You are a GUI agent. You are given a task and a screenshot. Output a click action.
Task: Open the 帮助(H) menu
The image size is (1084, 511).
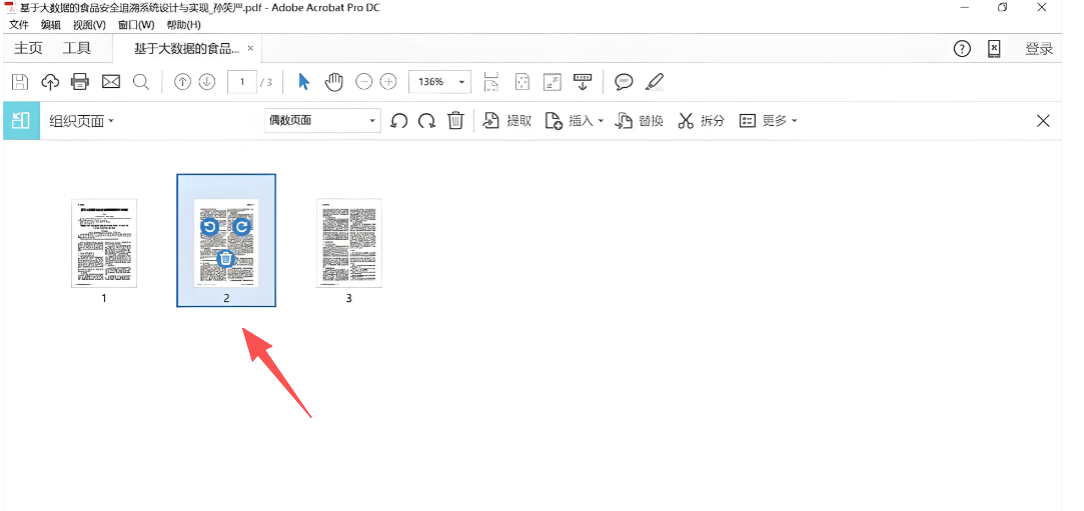(x=183, y=25)
